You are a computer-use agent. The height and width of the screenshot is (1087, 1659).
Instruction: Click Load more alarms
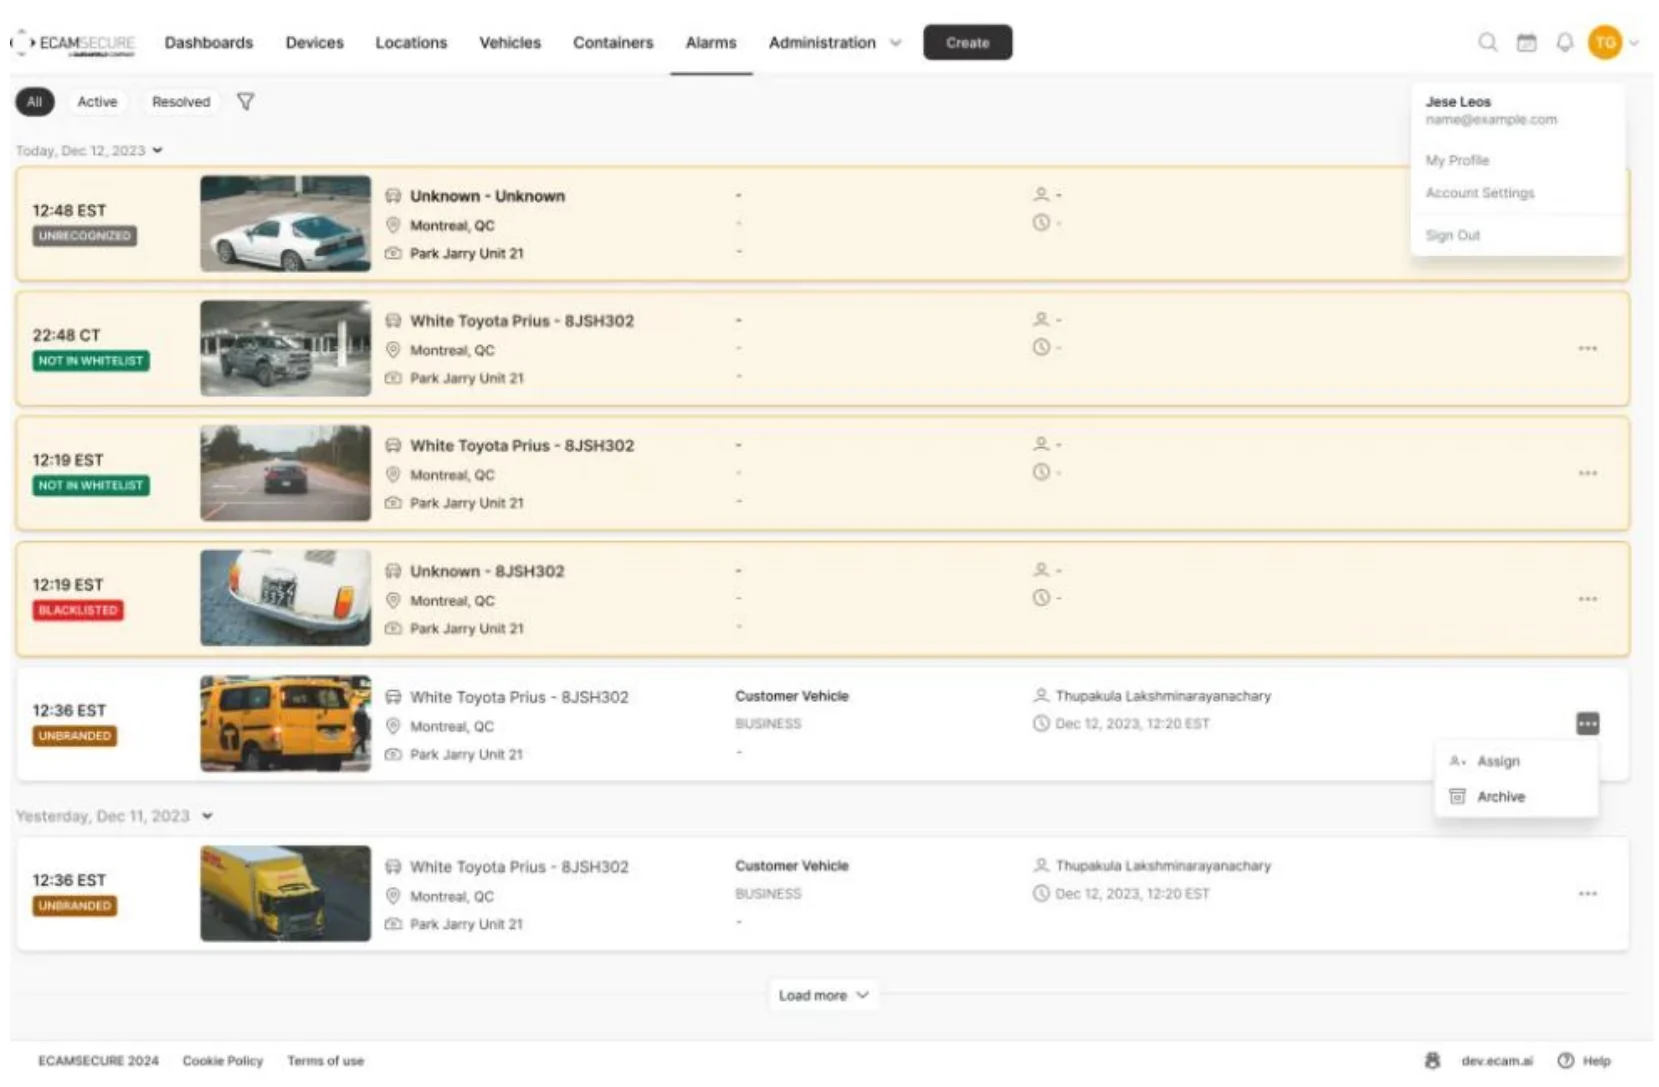(x=824, y=995)
